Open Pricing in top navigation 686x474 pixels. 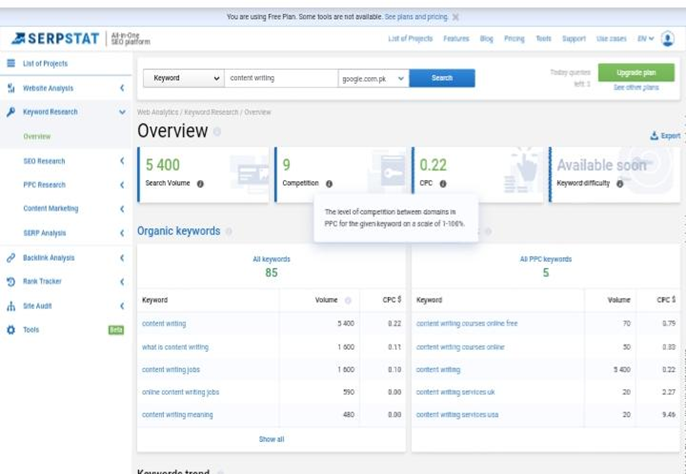(514, 39)
